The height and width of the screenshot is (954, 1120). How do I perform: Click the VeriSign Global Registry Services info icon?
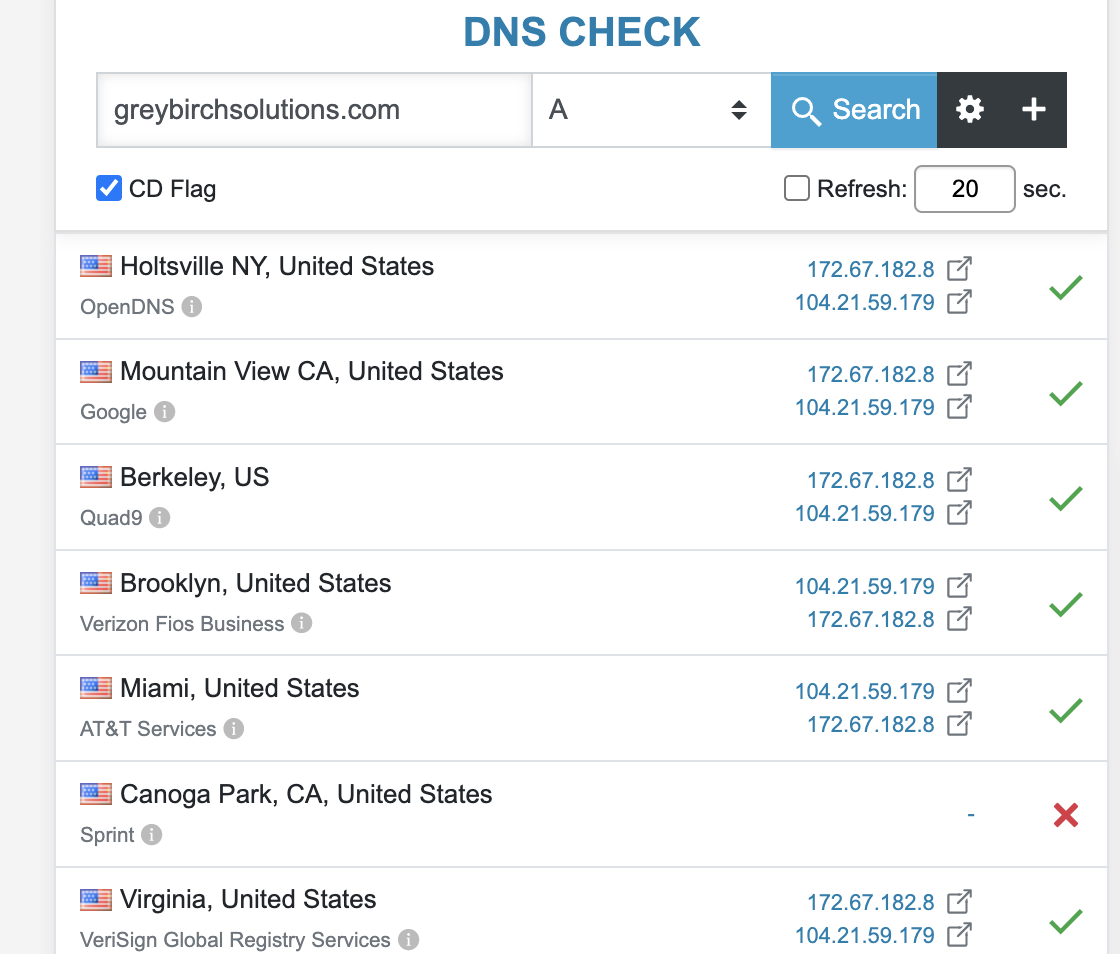click(408, 940)
